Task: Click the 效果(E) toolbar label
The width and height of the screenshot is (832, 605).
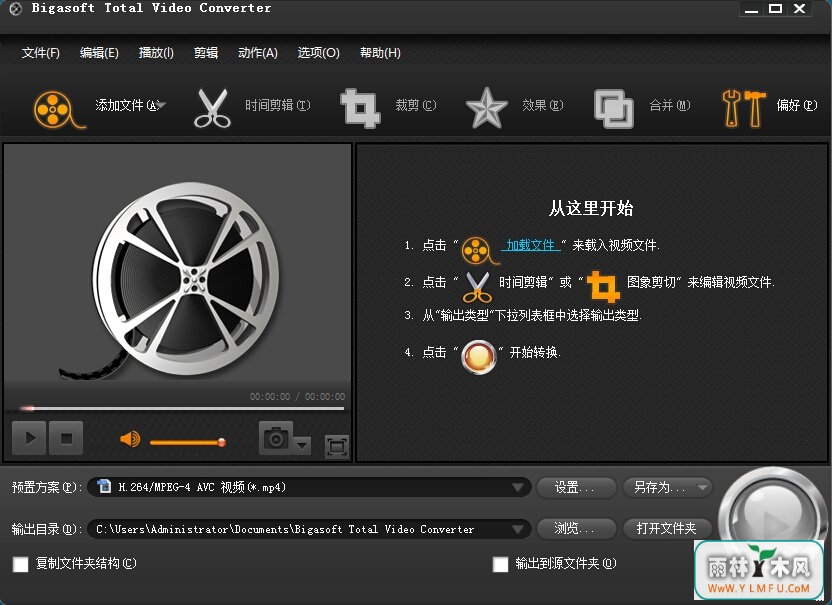Action: click(542, 105)
